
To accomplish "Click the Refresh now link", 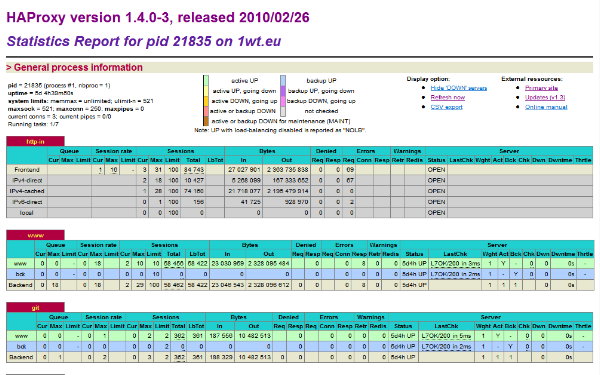I will (x=448, y=98).
